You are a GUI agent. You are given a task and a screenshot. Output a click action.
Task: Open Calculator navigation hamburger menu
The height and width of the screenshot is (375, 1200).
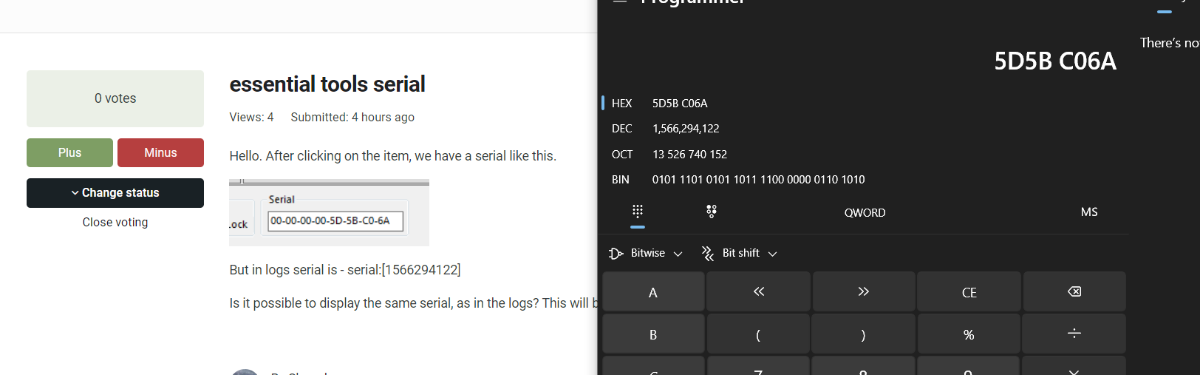620,3
